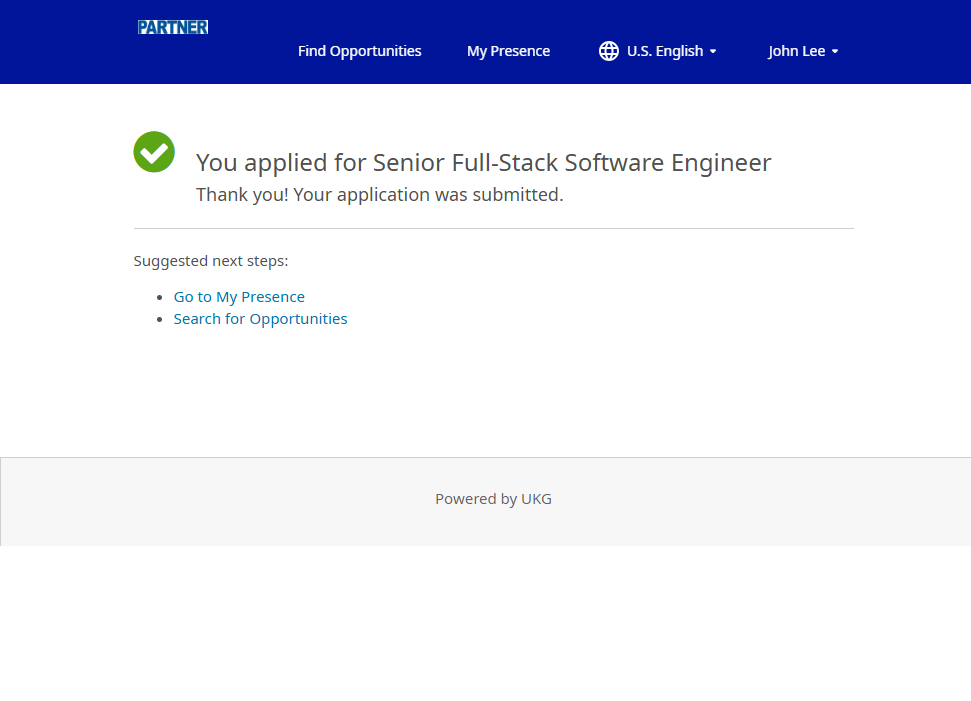Click the caret arrow beside John Lee

click(835, 52)
